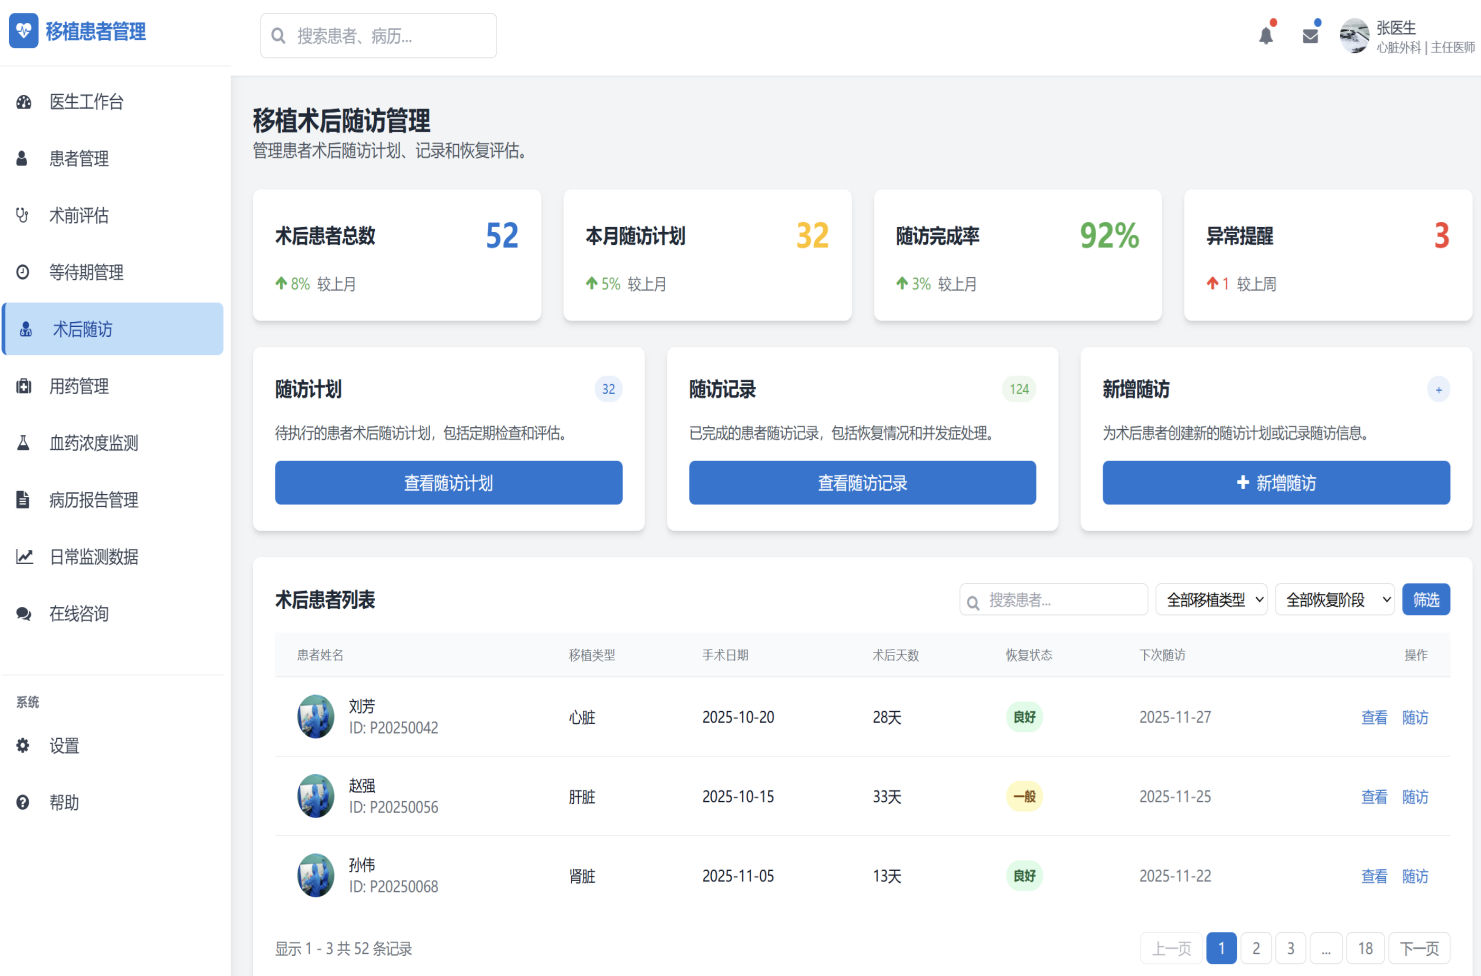Click the heart logo of 移植患者管理

24,31
